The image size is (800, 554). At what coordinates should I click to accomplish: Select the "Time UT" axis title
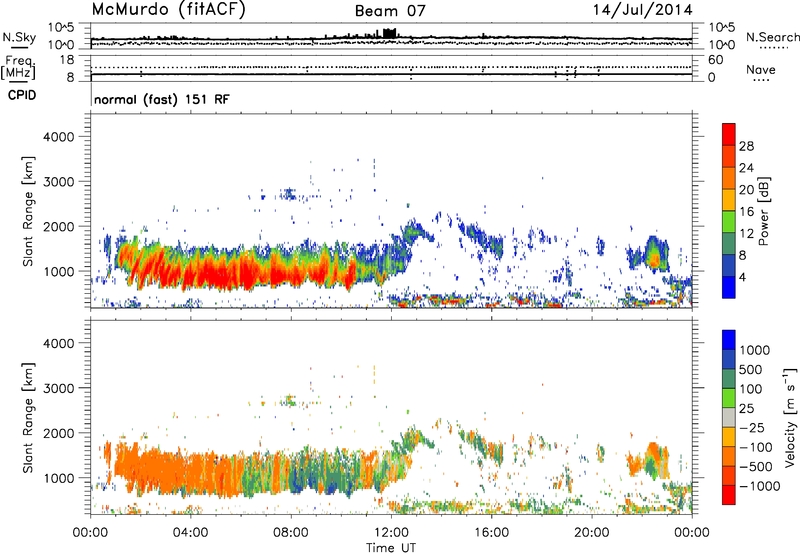pos(391,548)
